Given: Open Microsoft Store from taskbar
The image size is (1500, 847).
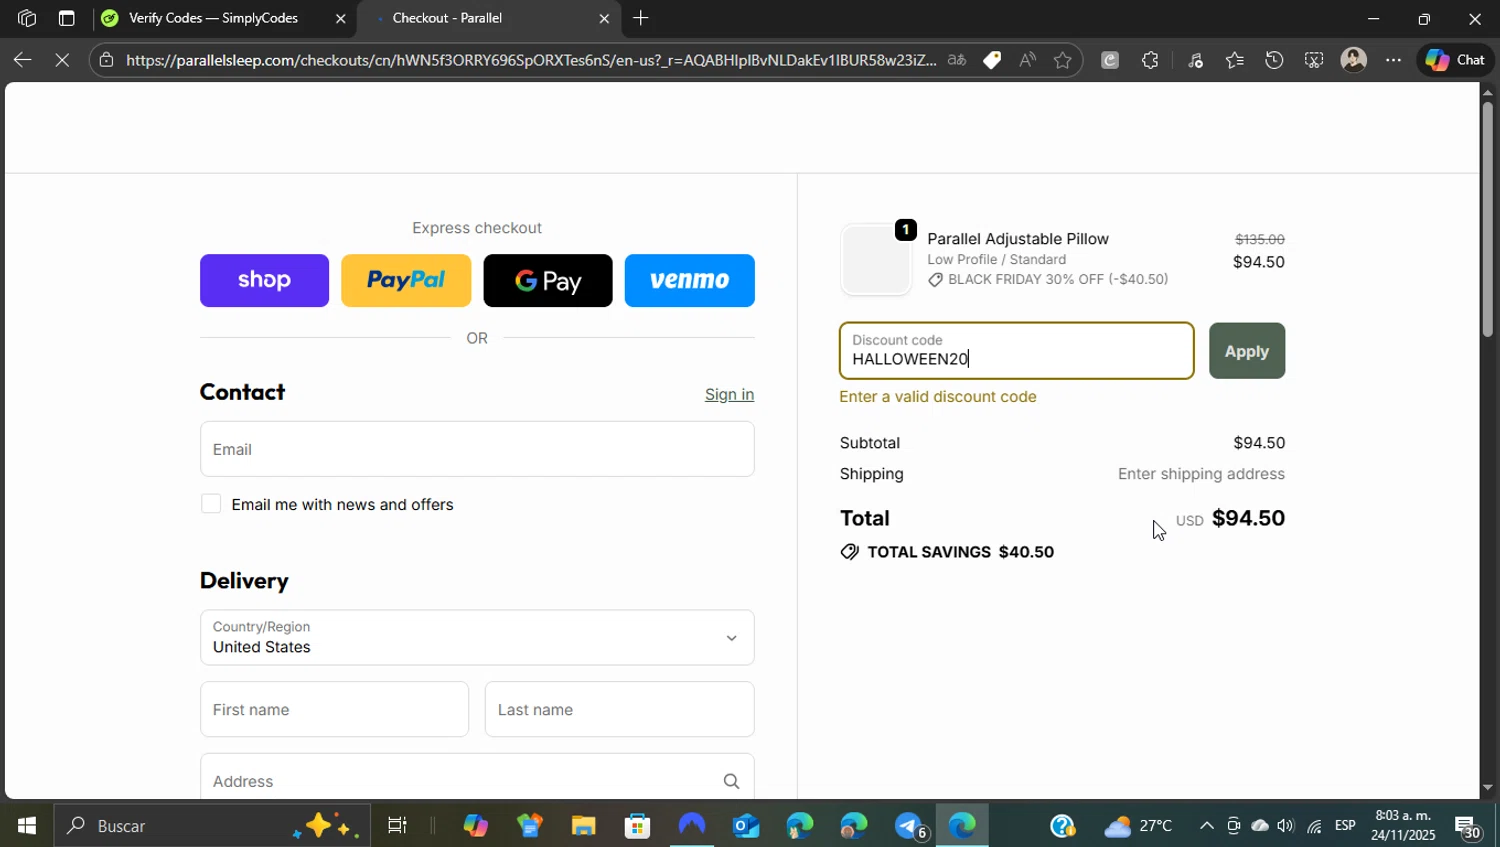Looking at the screenshot, I should [x=637, y=826].
